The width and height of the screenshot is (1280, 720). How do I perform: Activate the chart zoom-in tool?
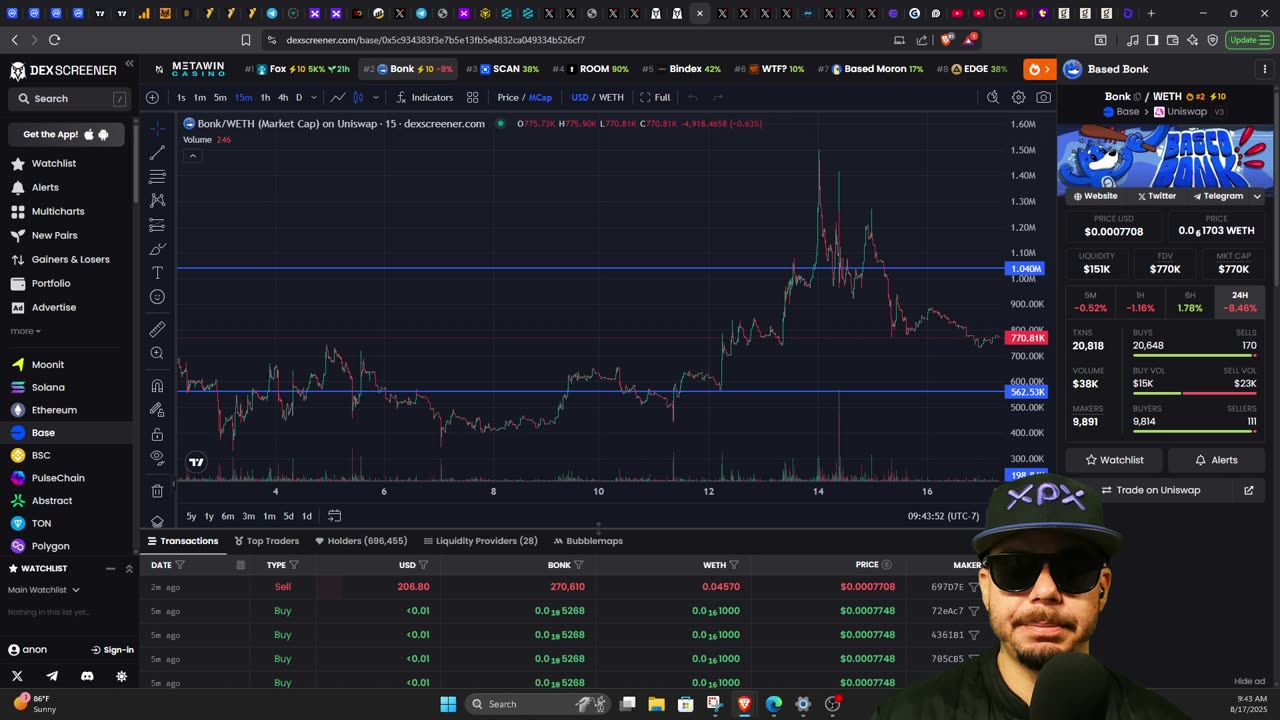157,353
